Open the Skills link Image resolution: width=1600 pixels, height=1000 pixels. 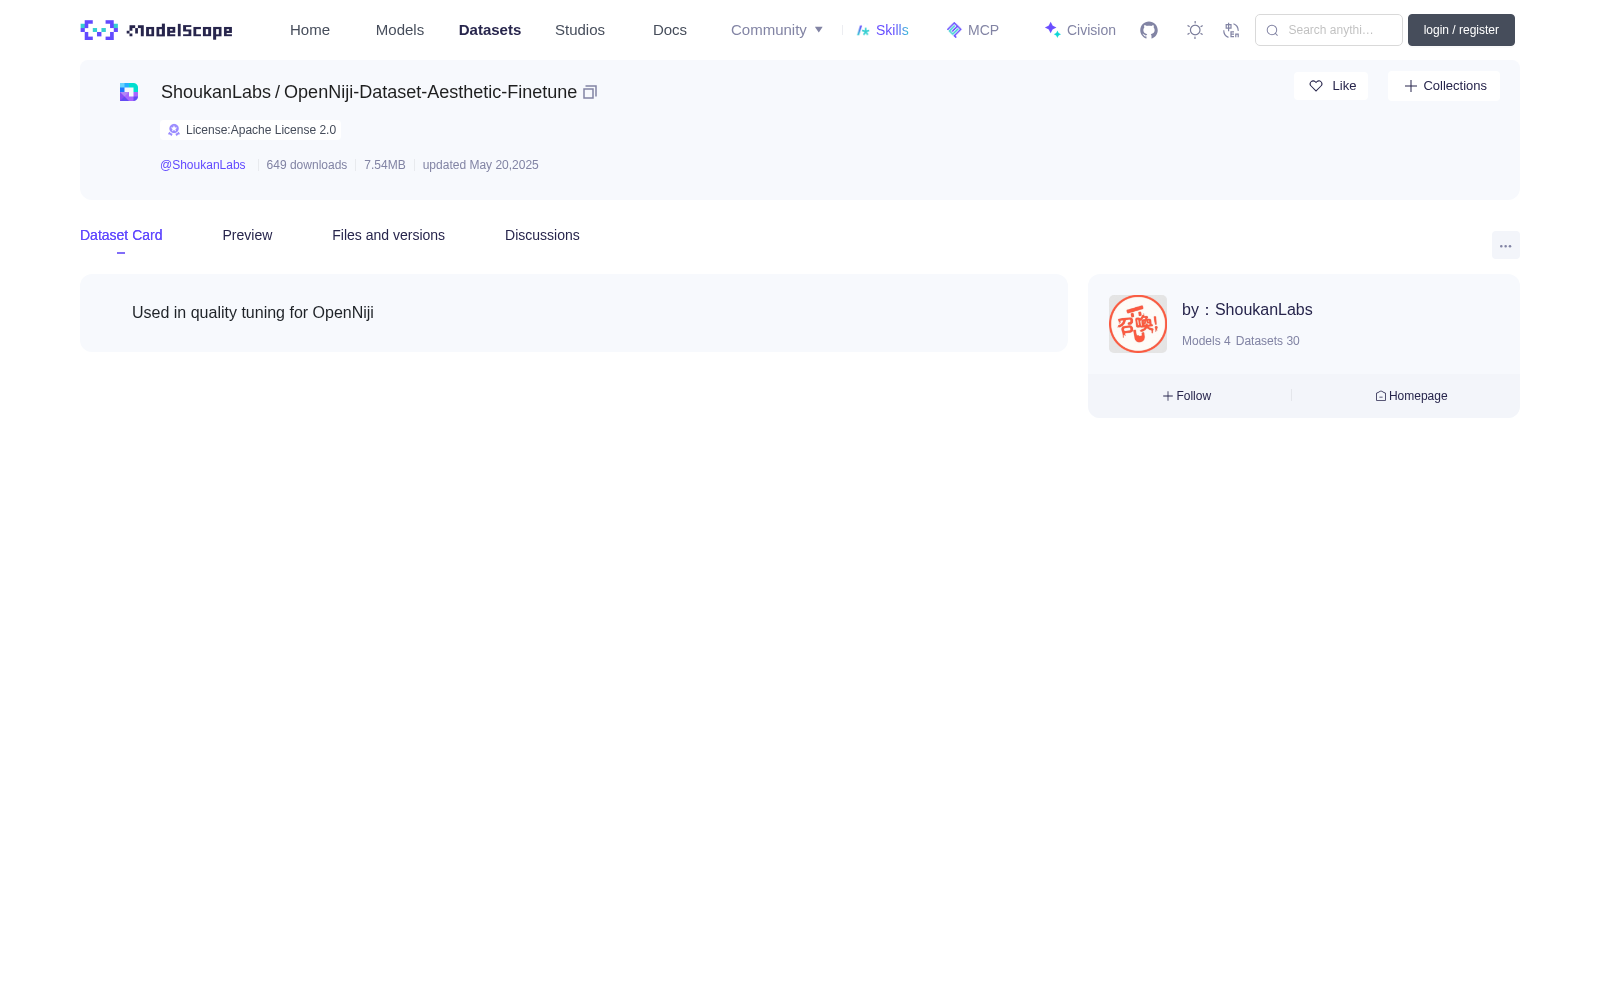click(x=883, y=30)
